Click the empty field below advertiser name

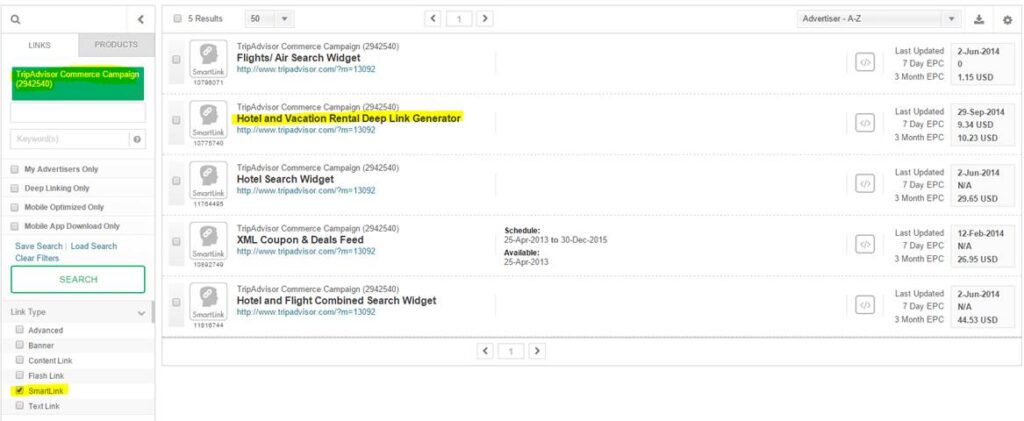pyautogui.click(x=78, y=112)
